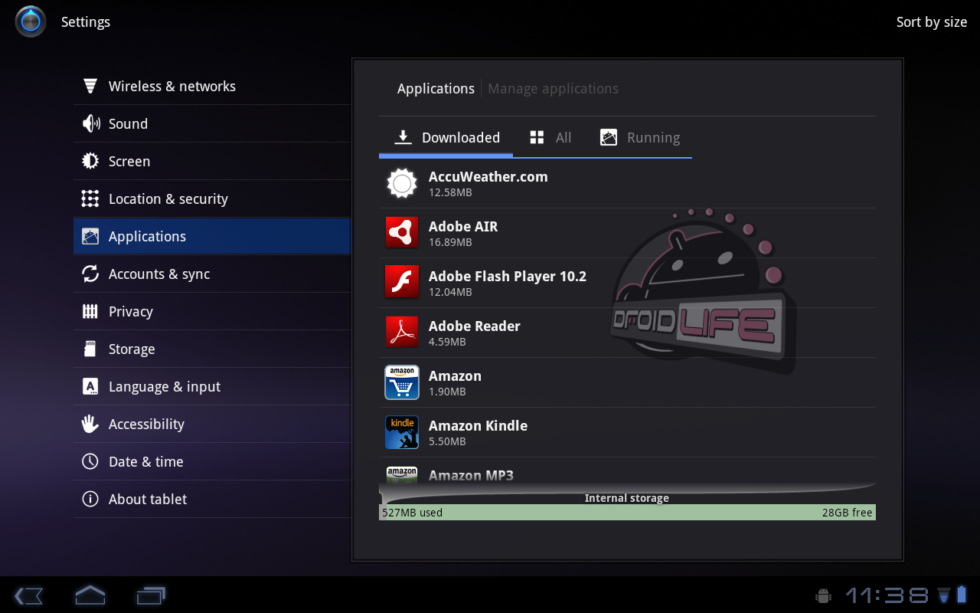The width and height of the screenshot is (980, 613).
Task: Click the 4.59MB size text
Action: pos(447,342)
